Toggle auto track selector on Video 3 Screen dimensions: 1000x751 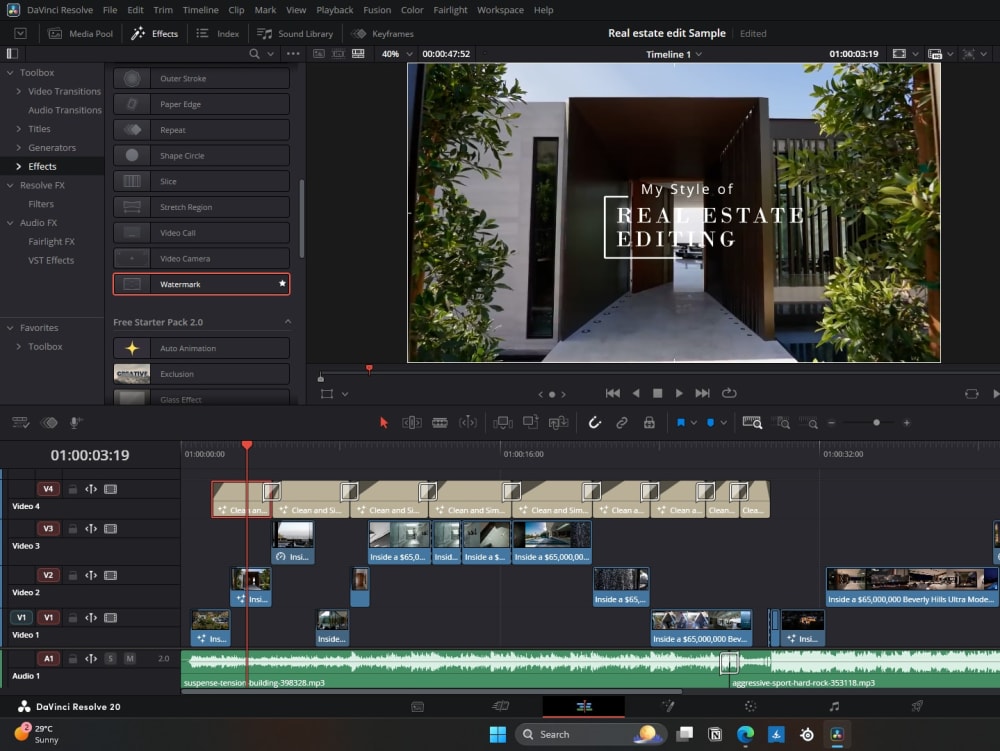coord(91,529)
